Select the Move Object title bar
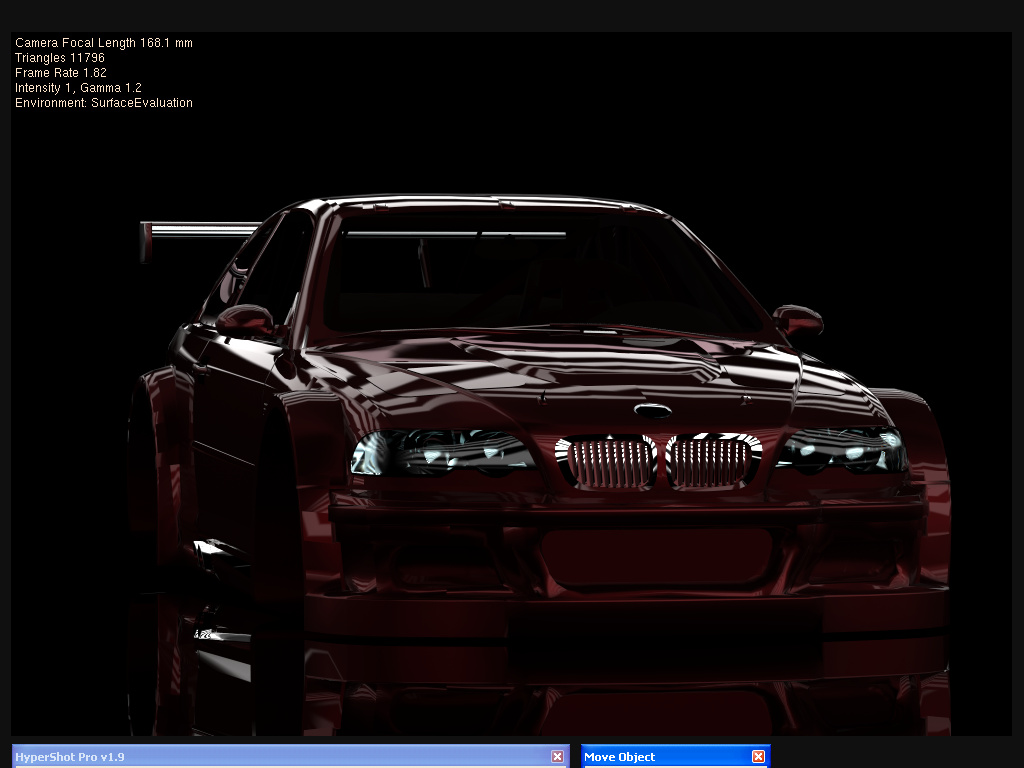This screenshot has width=1024, height=768. (676, 756)
